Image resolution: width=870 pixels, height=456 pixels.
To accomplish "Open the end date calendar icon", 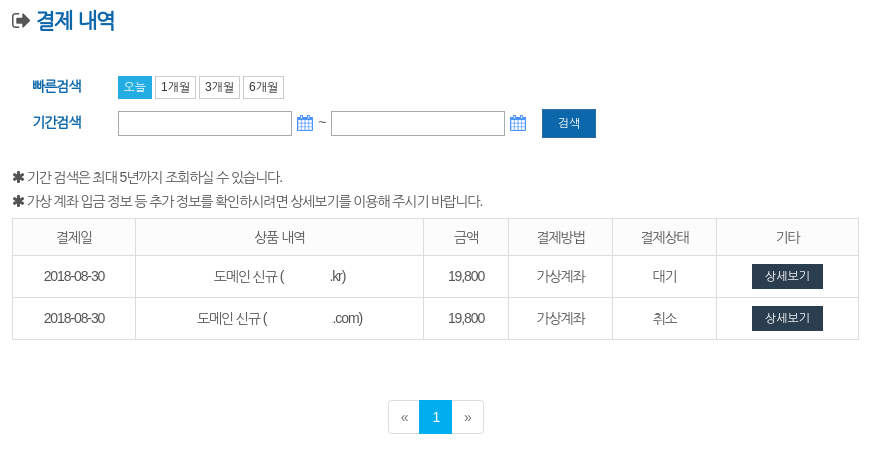I will tap(518, 123).
